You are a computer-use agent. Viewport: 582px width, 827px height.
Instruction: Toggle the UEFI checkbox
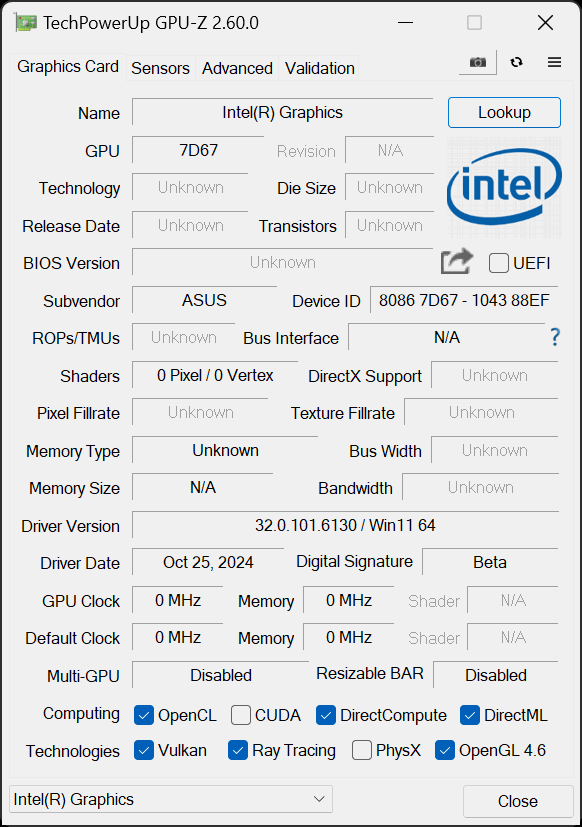(x=499, y=263)
